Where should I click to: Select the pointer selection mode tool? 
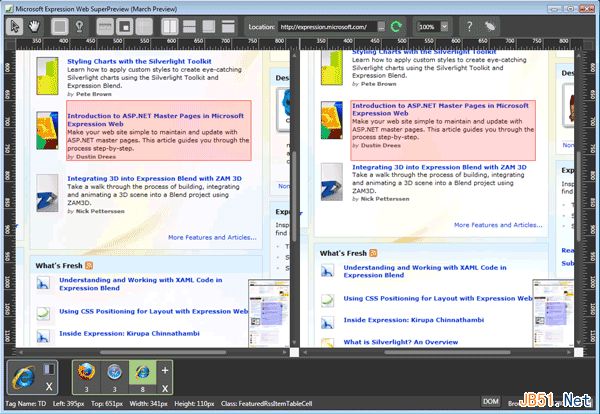point(15,25)
